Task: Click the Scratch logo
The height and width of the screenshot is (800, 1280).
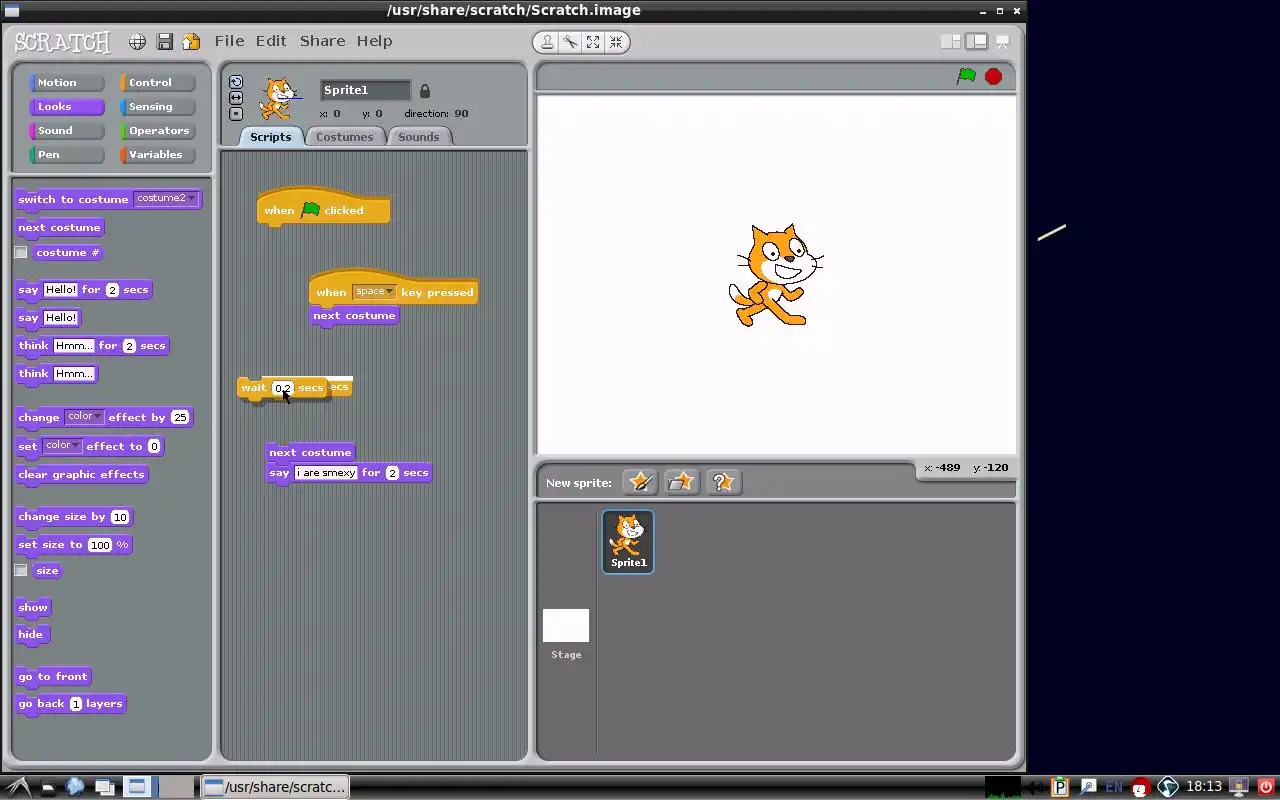Action: (63, 42)
